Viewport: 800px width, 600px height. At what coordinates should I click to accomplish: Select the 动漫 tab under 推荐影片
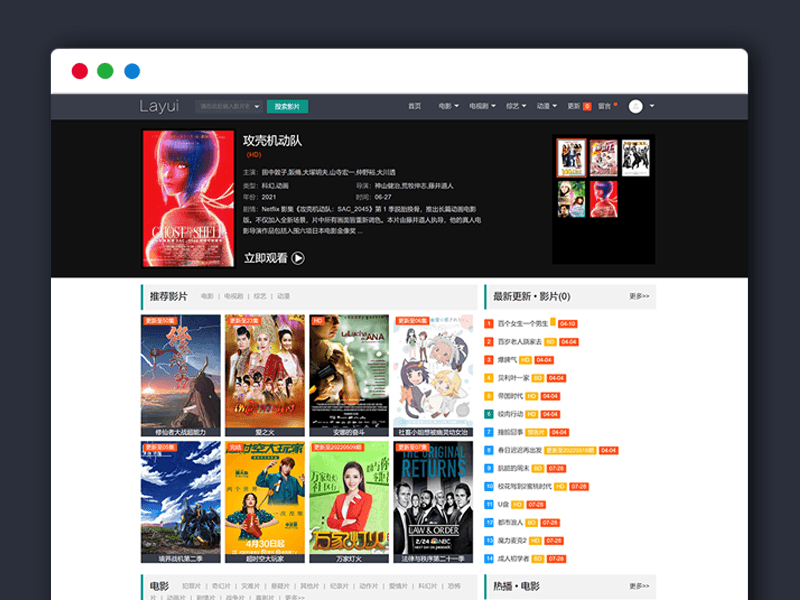tap(284, 296)
